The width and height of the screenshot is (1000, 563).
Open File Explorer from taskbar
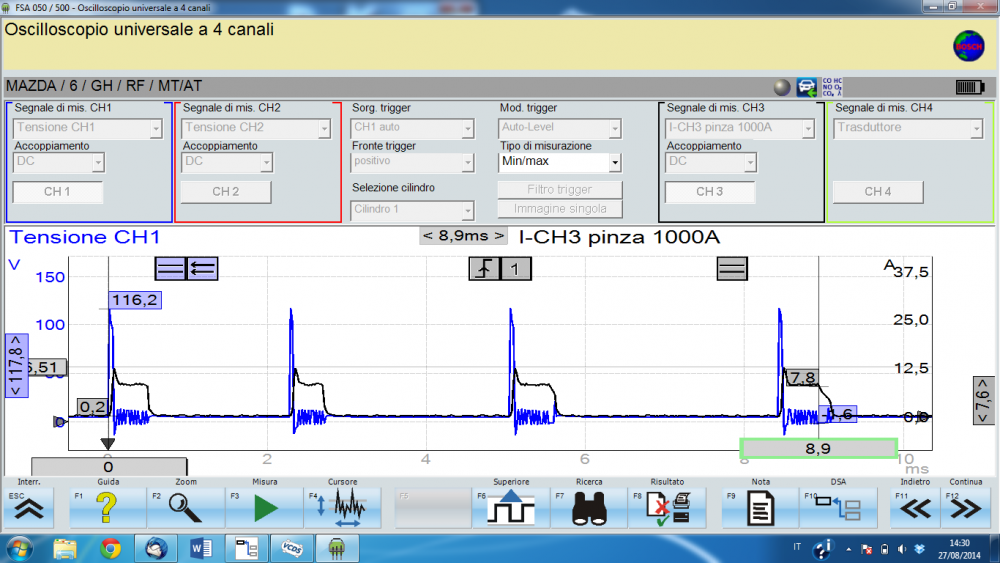(65, 549)
